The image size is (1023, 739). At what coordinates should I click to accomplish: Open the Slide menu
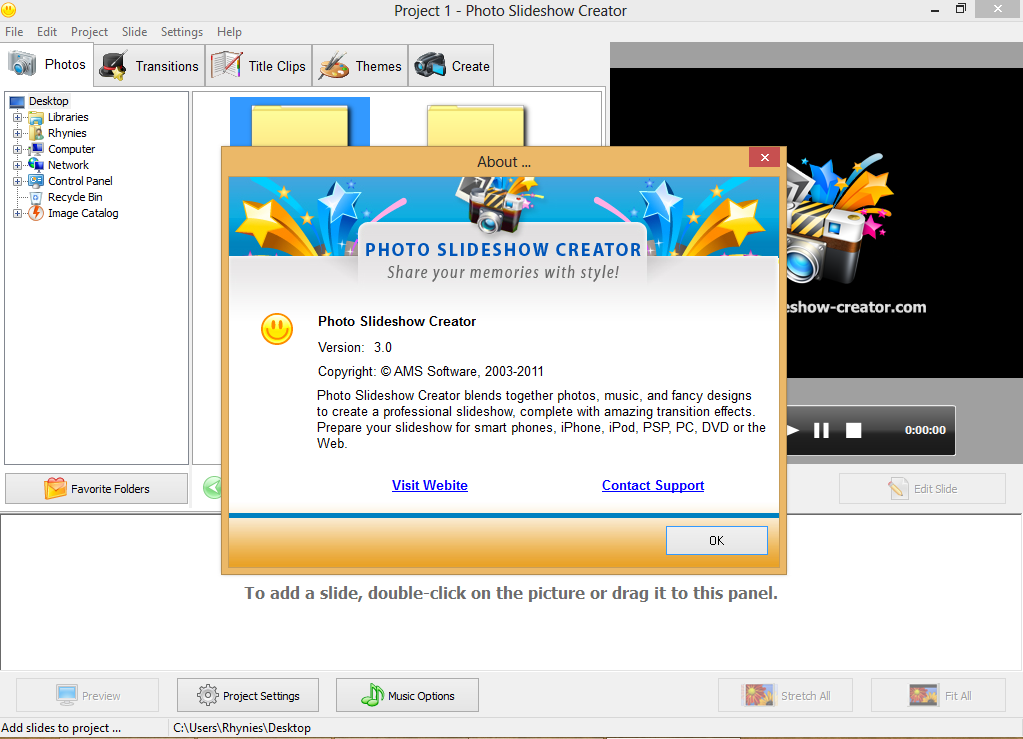tap(134, 32)
